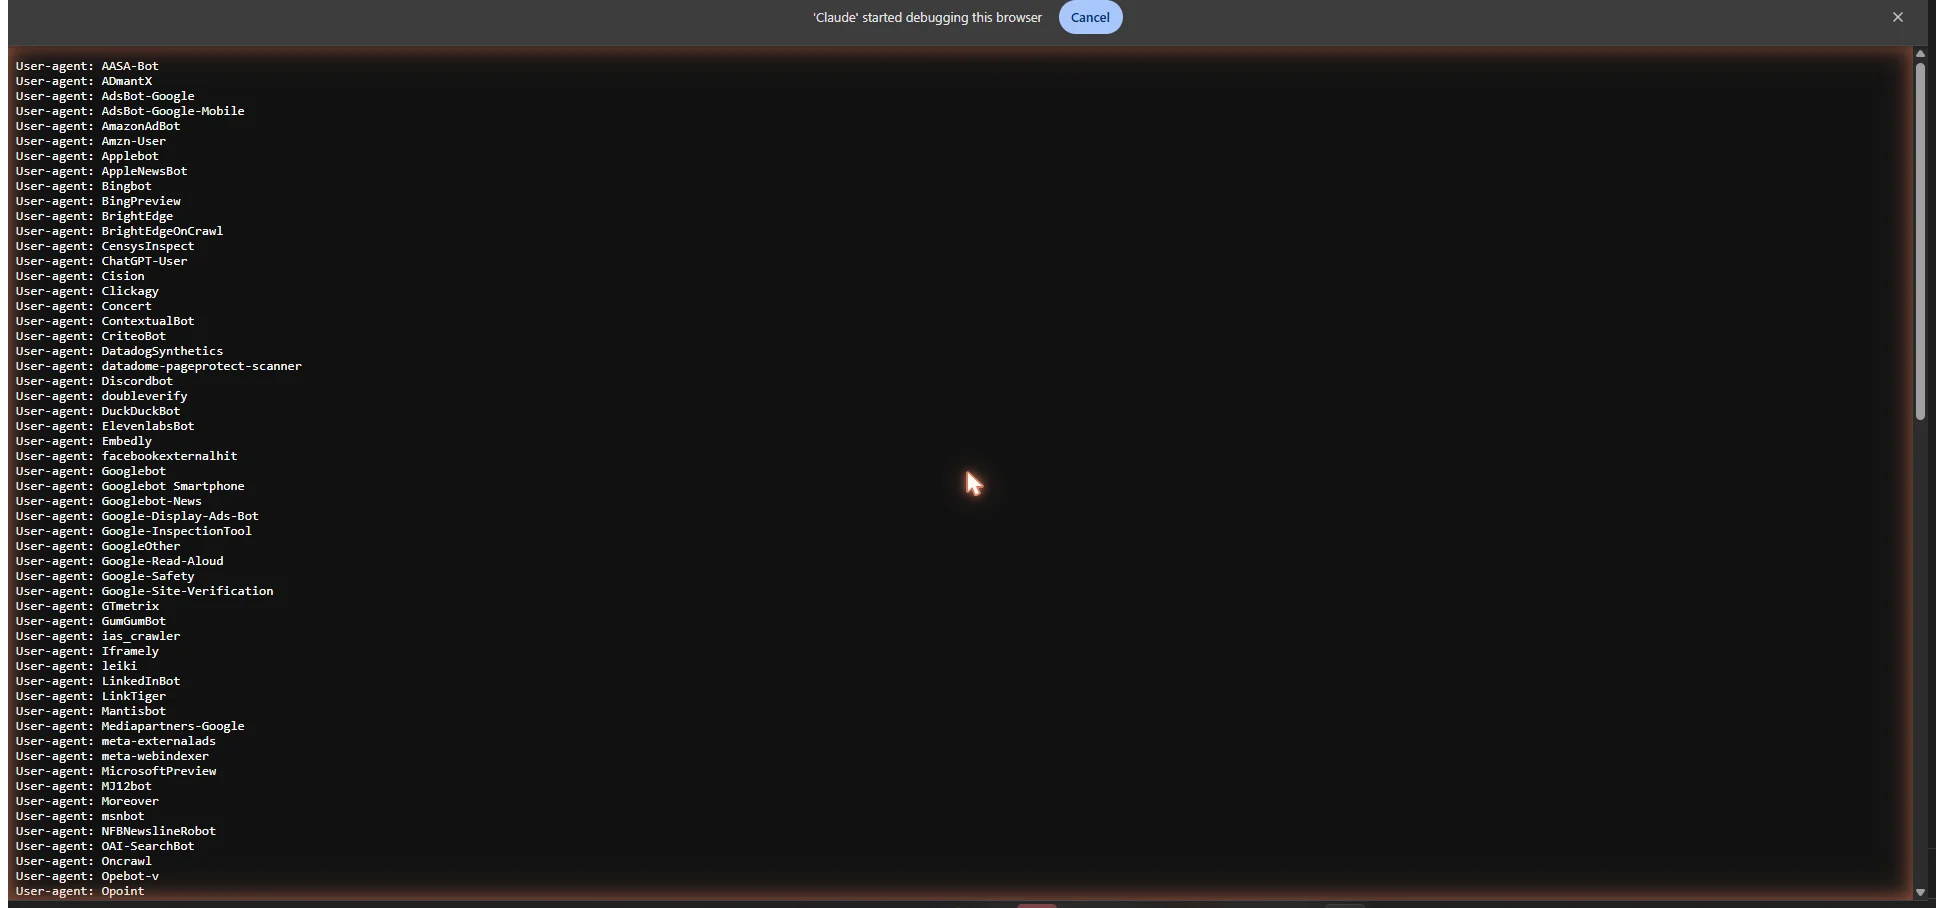Click the 'Claude' started debugging this browser message
This screenshot has height=908, width=1936.
[x=927, y=17]
